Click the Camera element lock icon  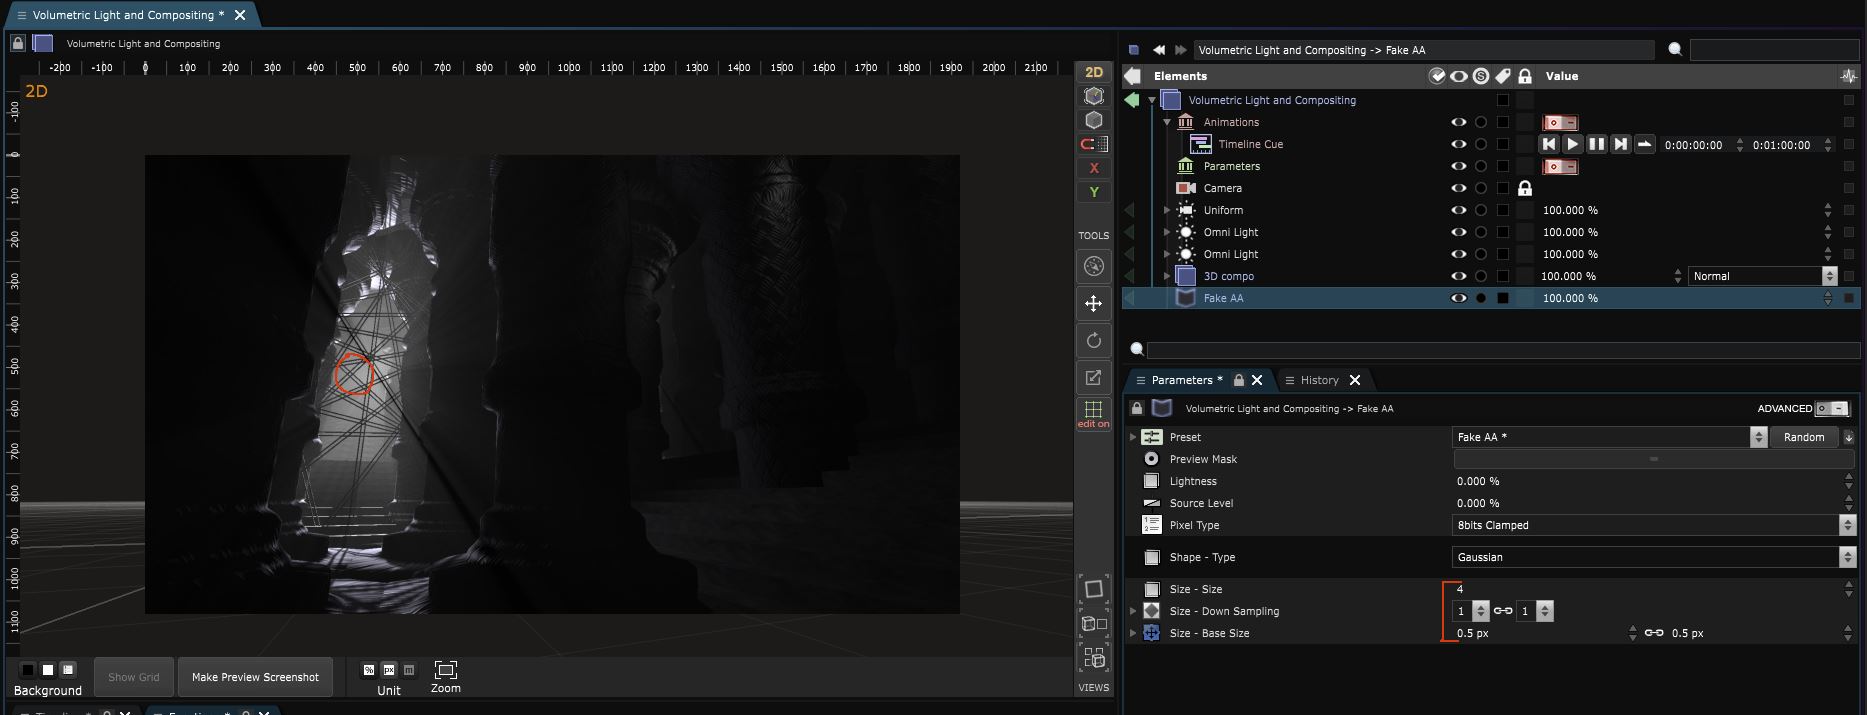point(1524,188)
